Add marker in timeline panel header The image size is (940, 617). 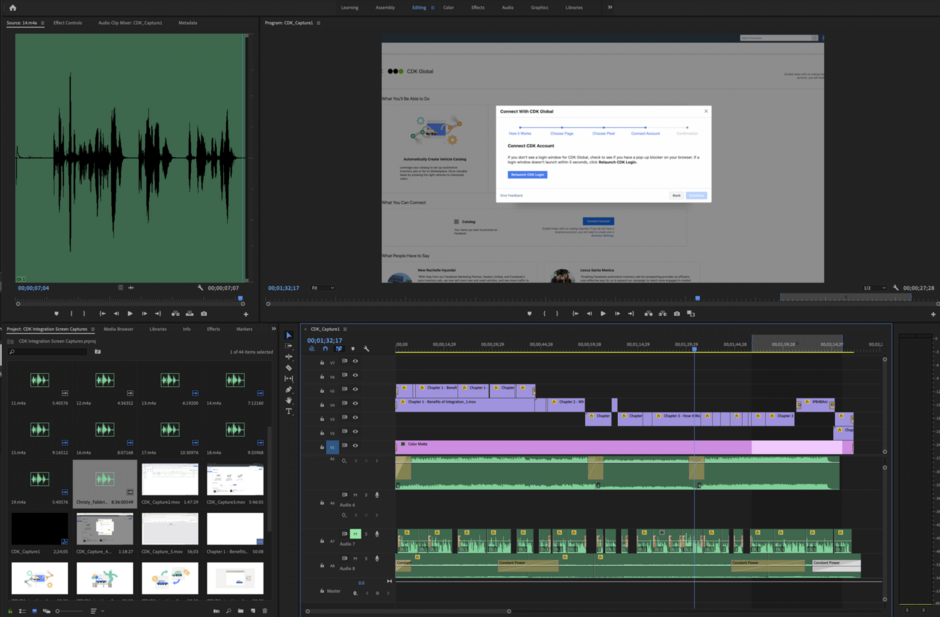coord(352,348)
